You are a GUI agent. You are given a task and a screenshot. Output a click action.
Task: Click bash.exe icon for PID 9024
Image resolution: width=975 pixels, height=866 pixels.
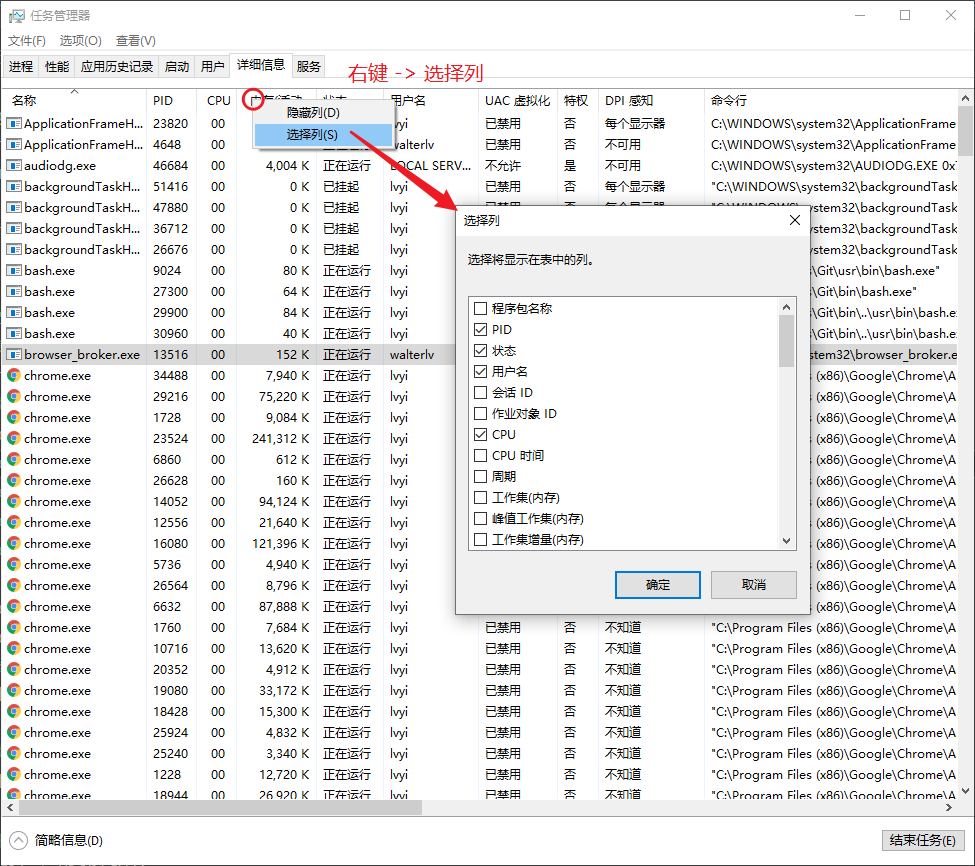coord(14,270)
